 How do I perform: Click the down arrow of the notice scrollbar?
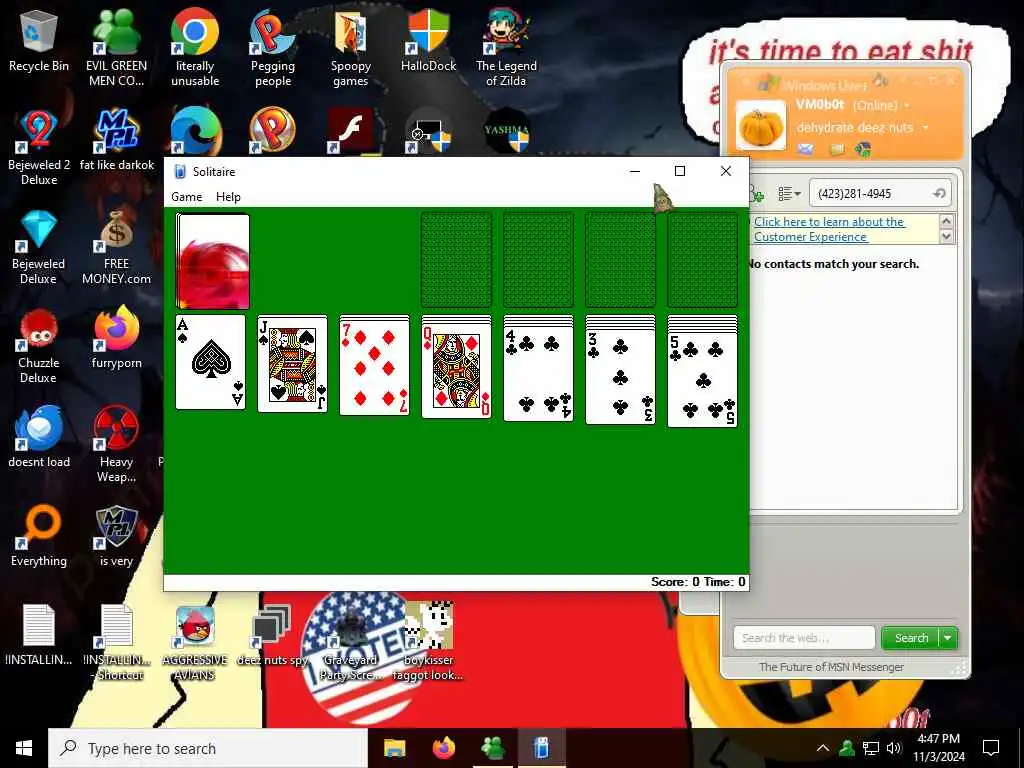(946, 236)
